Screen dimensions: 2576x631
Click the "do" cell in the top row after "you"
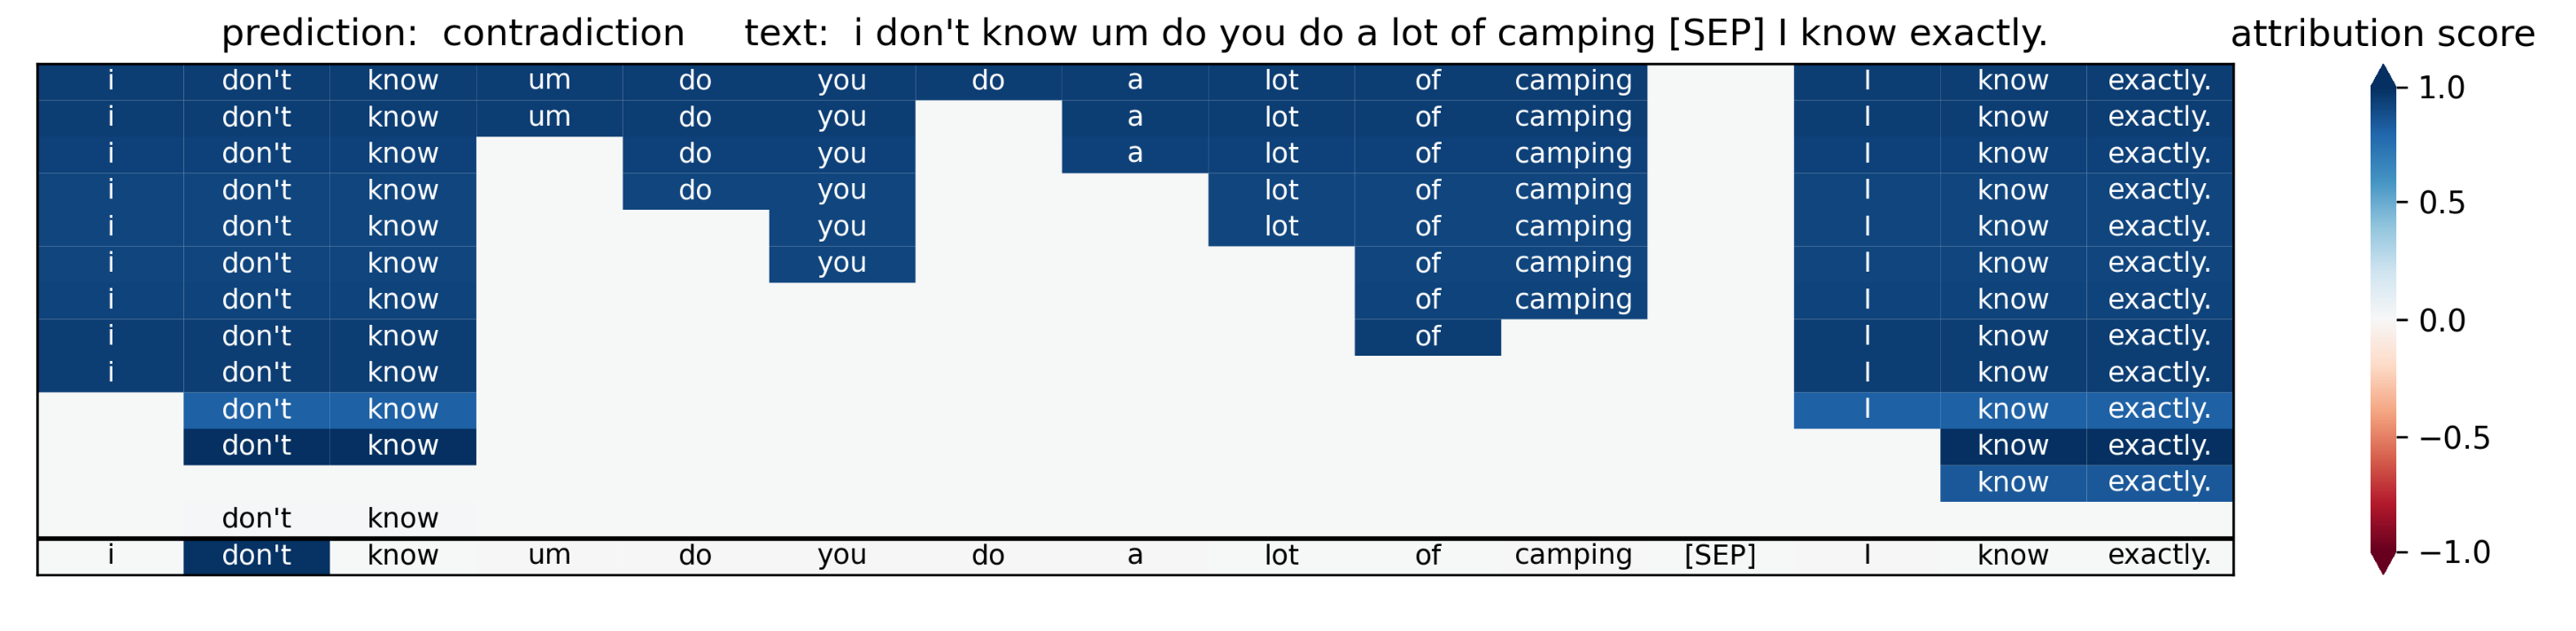(988, 81)
